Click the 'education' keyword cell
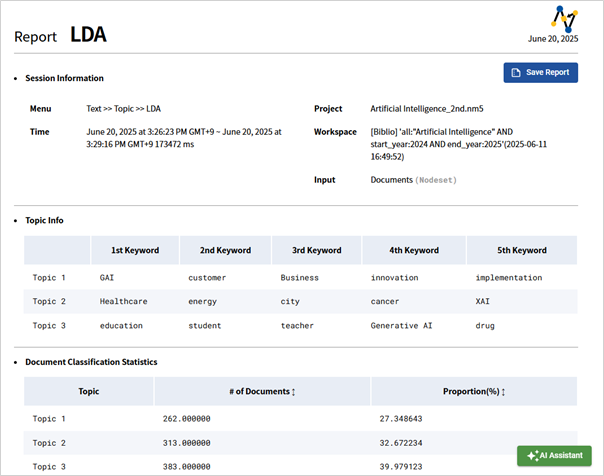Screen dimensions: 604x476 point(121,326)
